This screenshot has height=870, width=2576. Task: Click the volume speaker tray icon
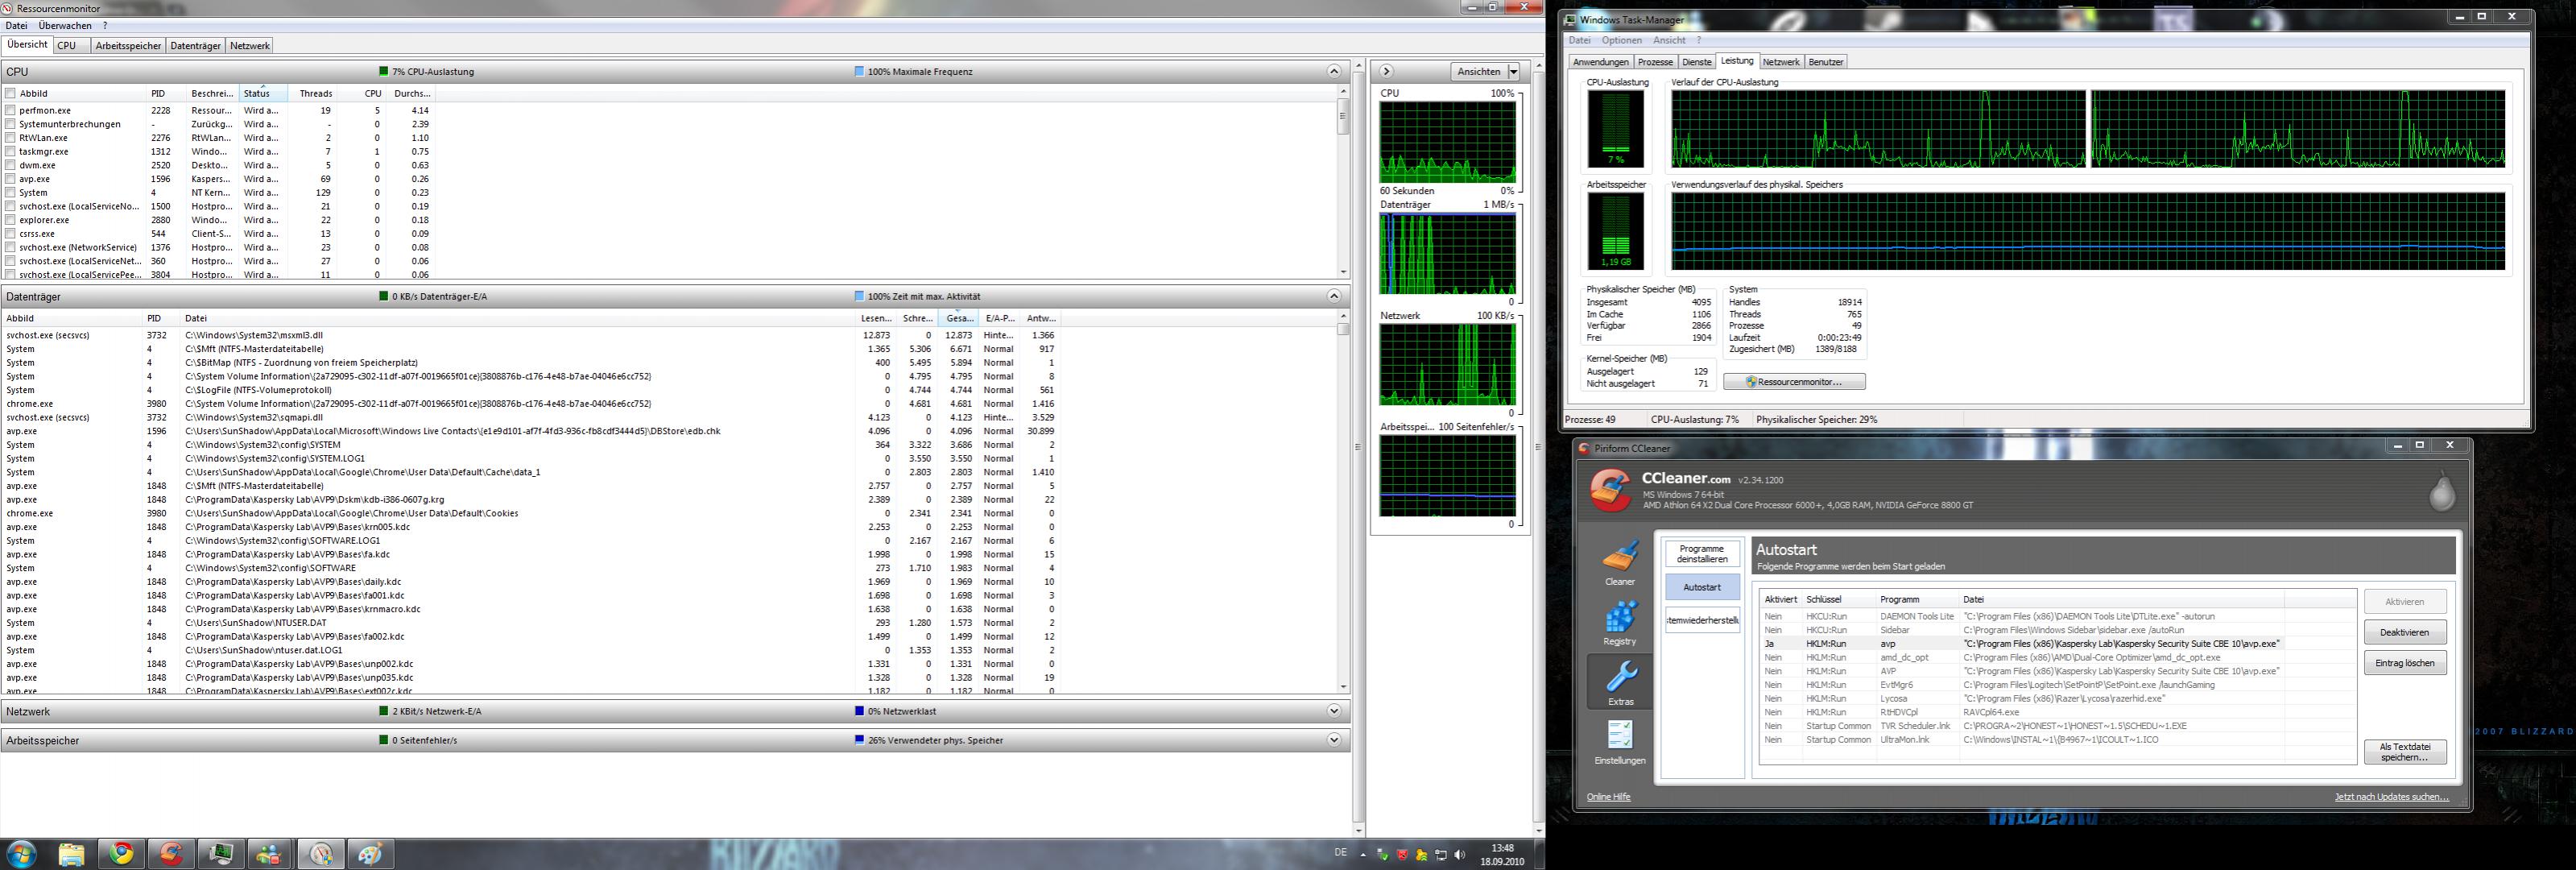coord(1460,855)
